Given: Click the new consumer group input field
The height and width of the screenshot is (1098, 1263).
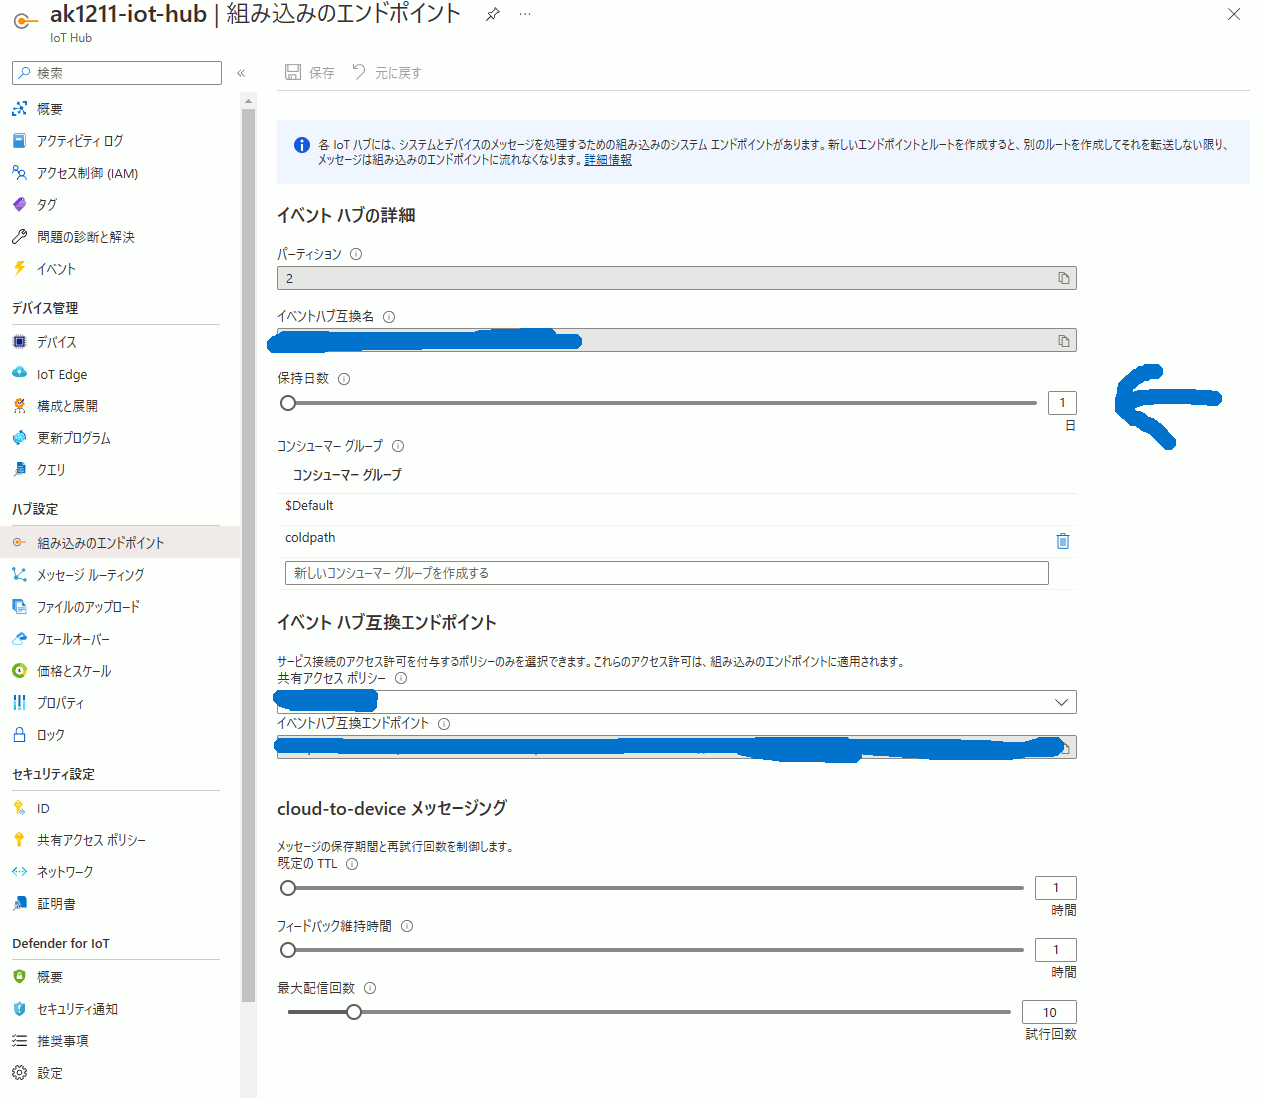Looking at the screenshot, I should (x=666, y=573).
